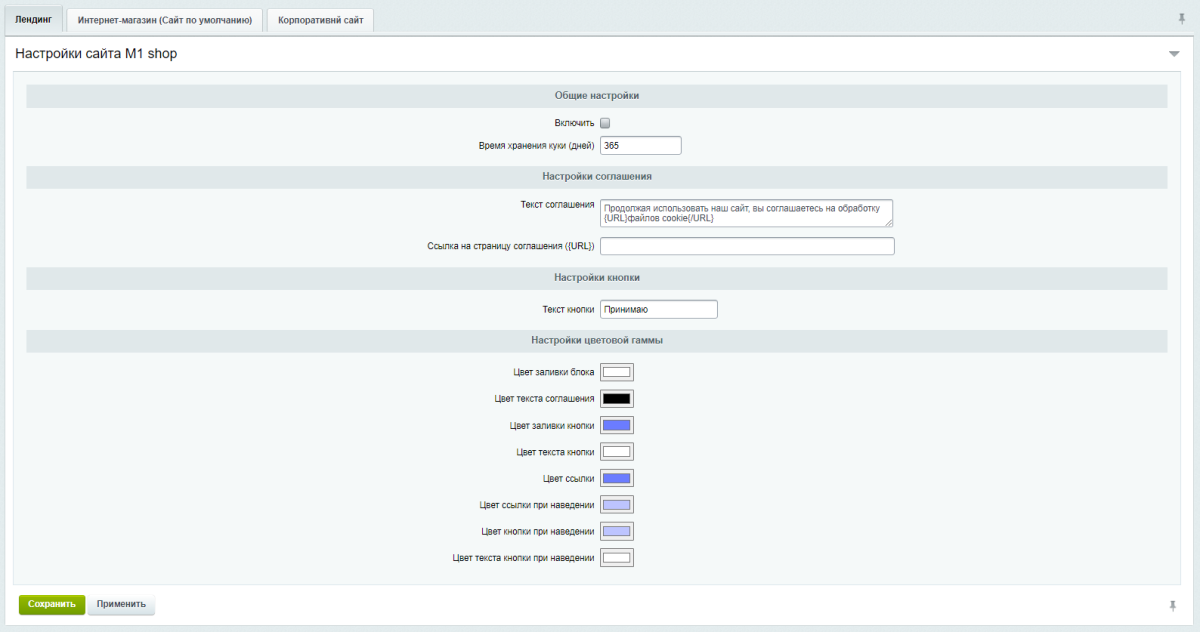Focus the agreement page URL input field
The image size is (1200, 632).
[746, 246]
